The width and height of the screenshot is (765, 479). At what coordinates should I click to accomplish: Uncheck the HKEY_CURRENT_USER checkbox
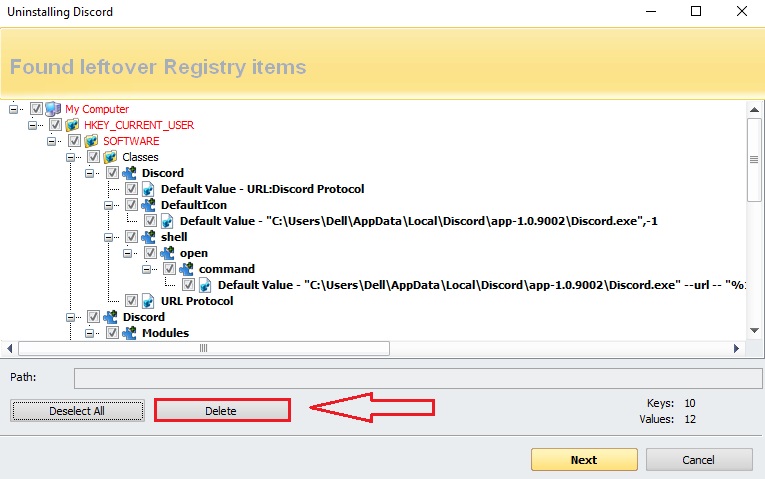coord(55,125)
